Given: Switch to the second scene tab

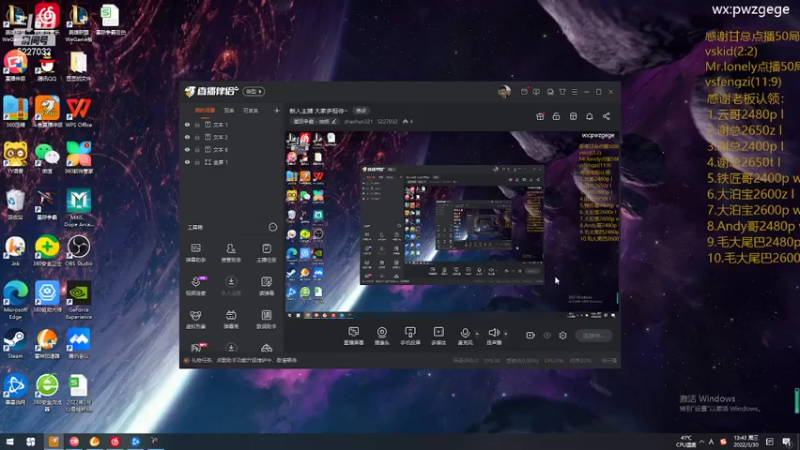Looking at the screenshot, I should pos(229,111).
